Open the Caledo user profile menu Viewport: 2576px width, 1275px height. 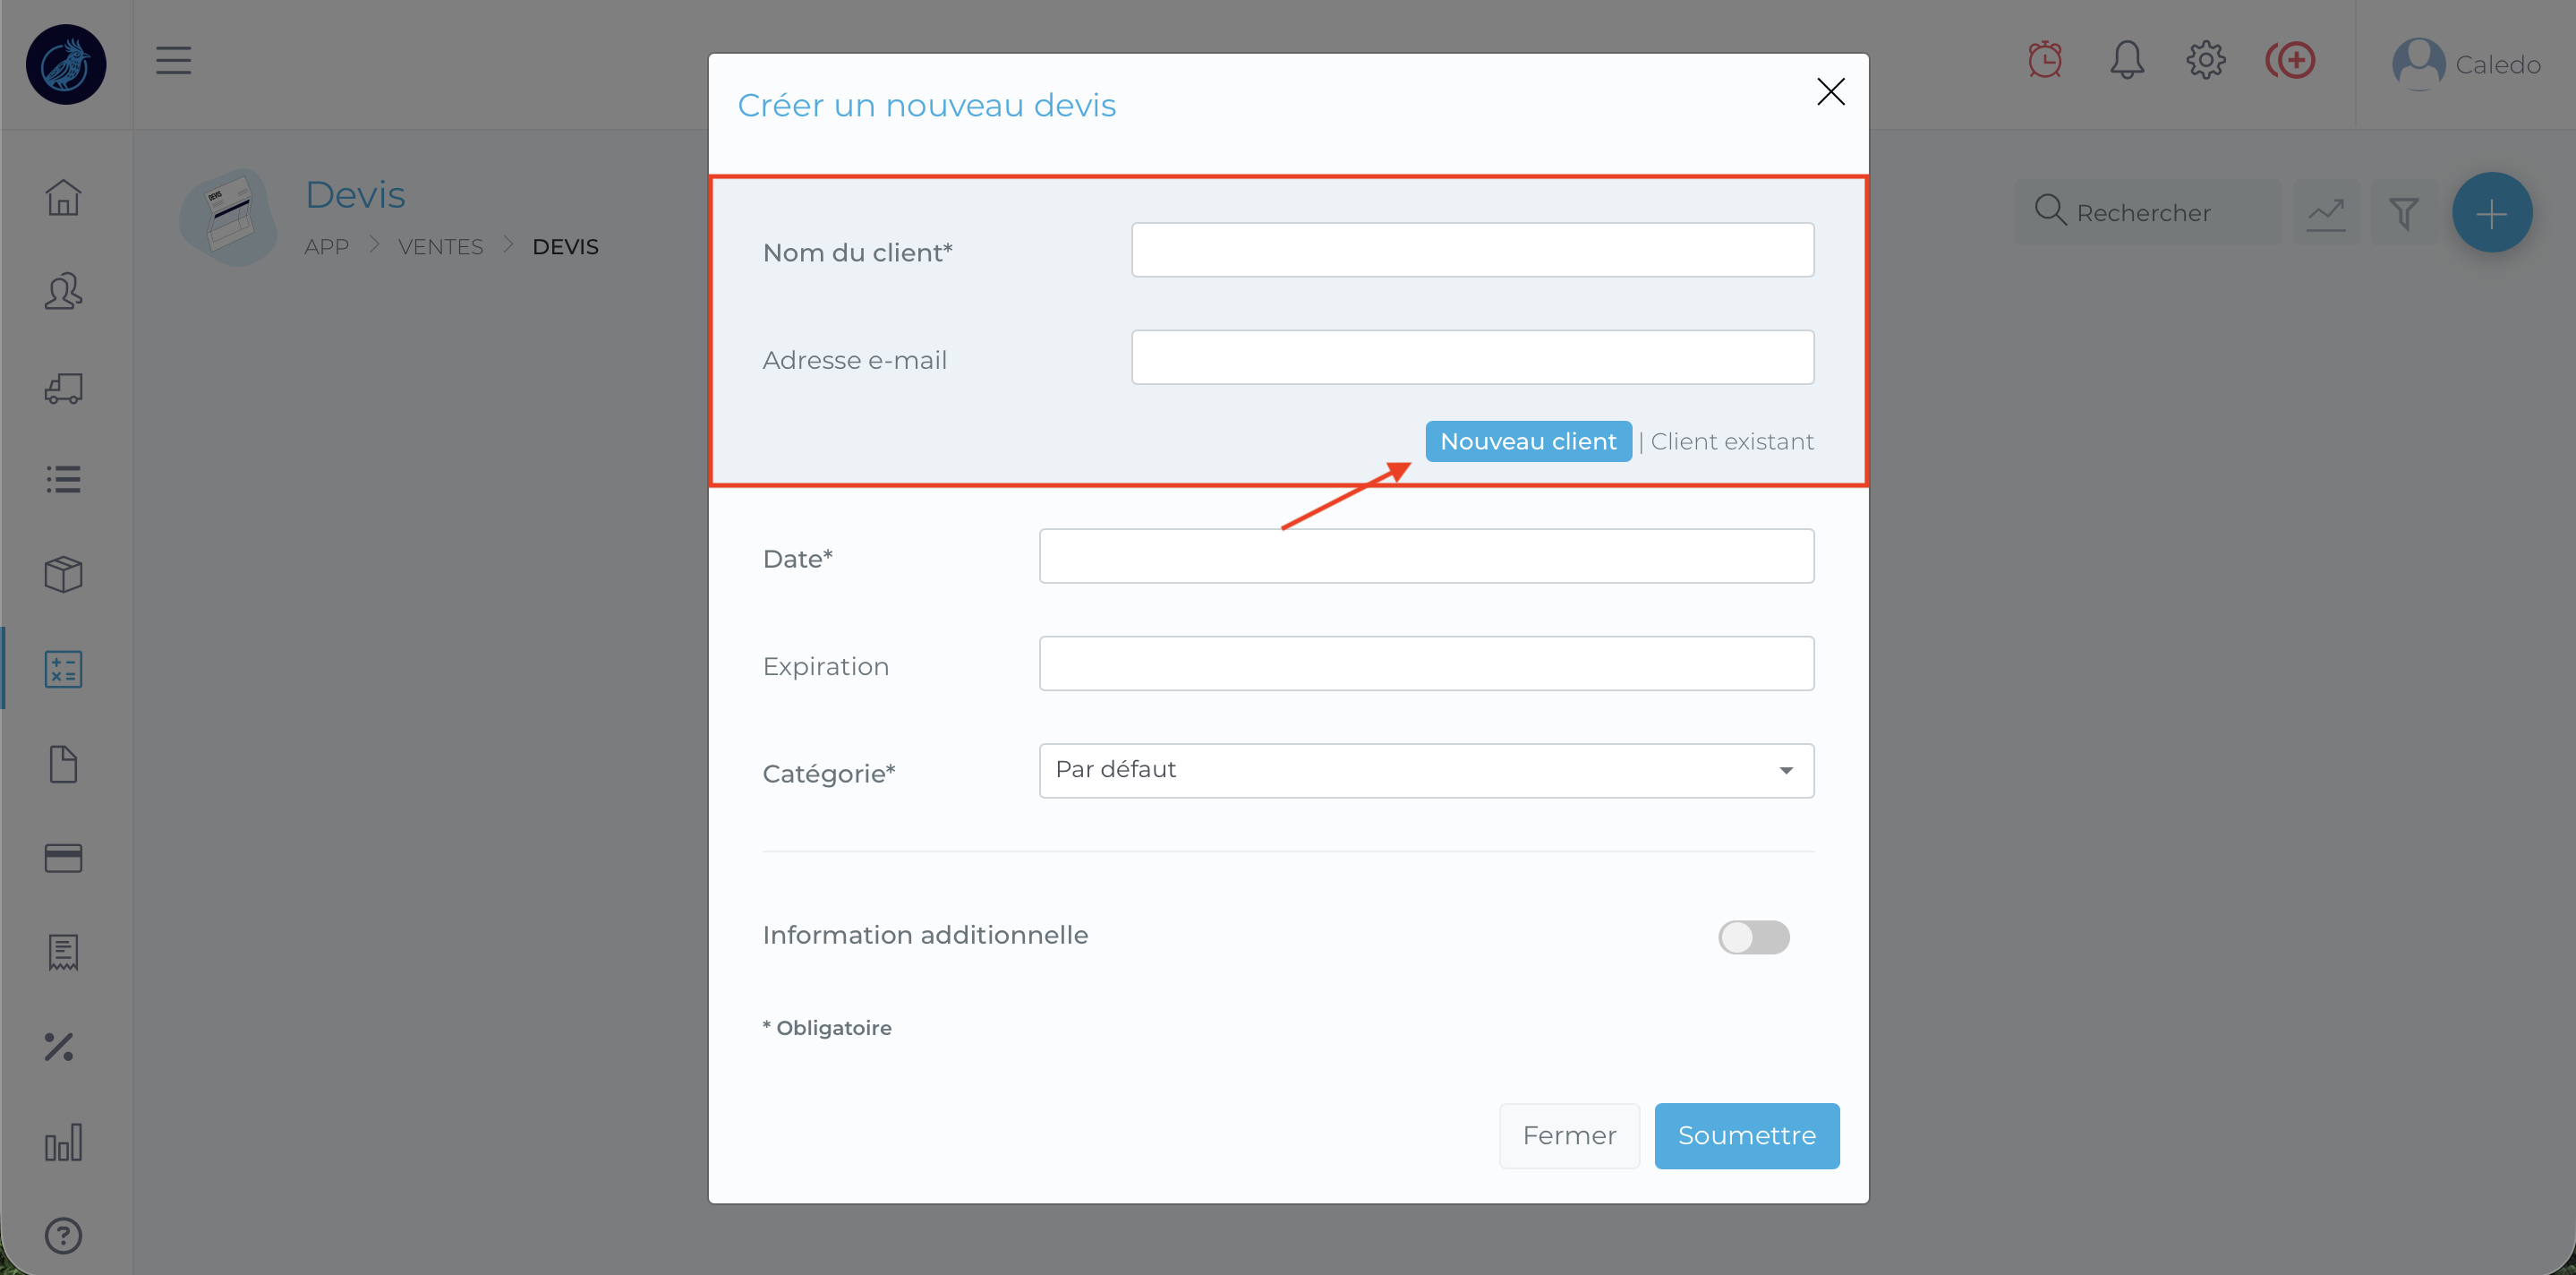pos(2465,65)
